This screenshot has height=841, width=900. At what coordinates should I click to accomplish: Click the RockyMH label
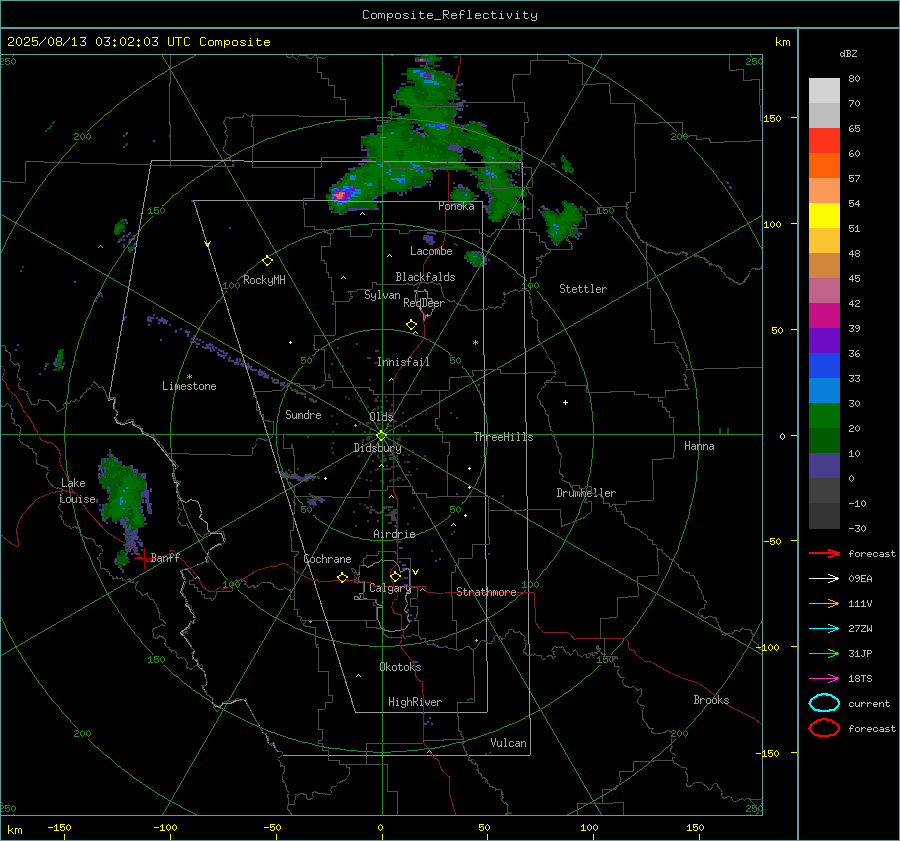coord(264,280)
